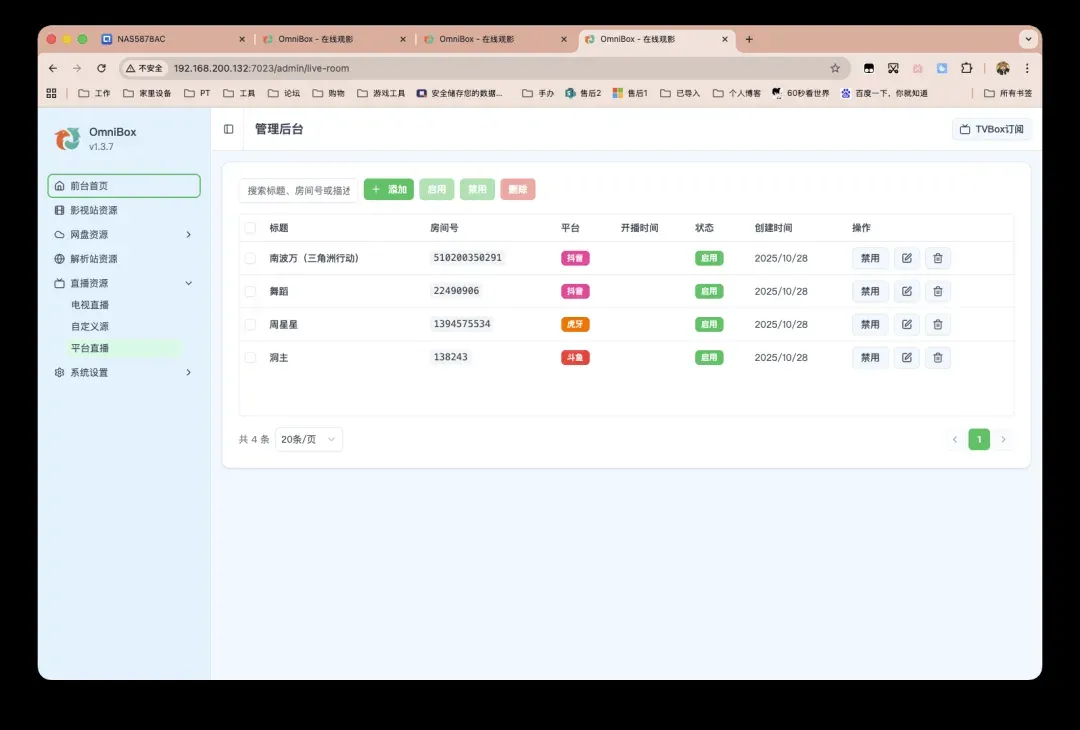The image size is (1080, 730).
Task: Open 电视直播 in the sidebar
Action: tap(90, 304)
